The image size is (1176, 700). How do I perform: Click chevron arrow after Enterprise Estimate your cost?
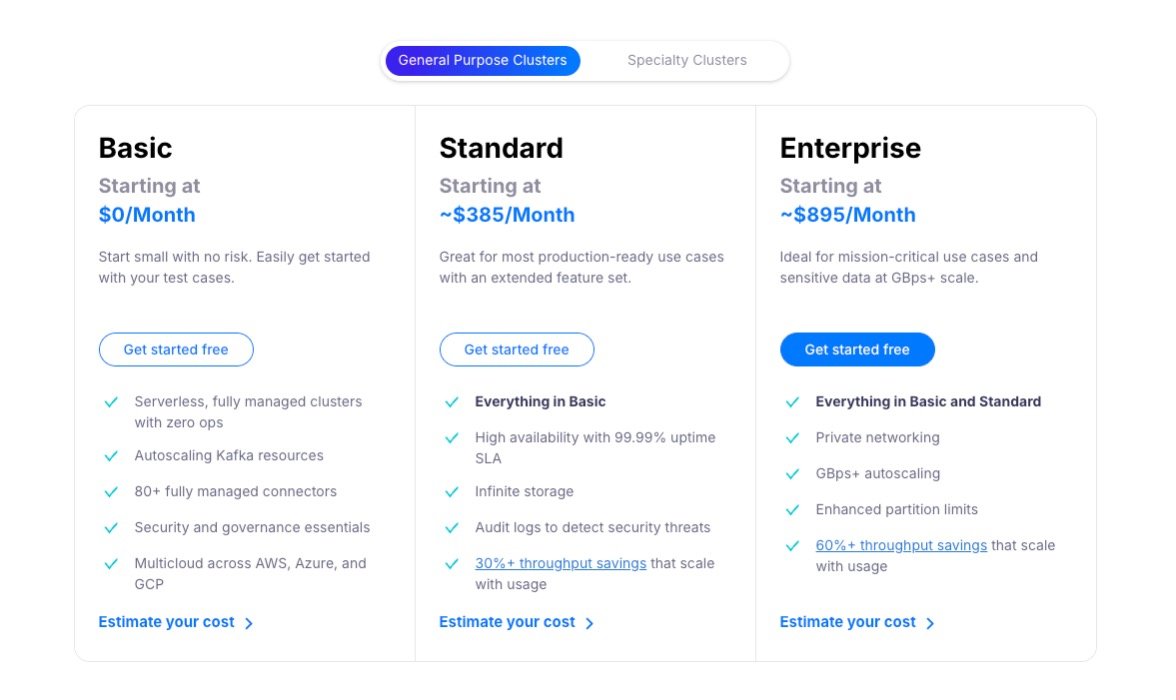[930, 623]
